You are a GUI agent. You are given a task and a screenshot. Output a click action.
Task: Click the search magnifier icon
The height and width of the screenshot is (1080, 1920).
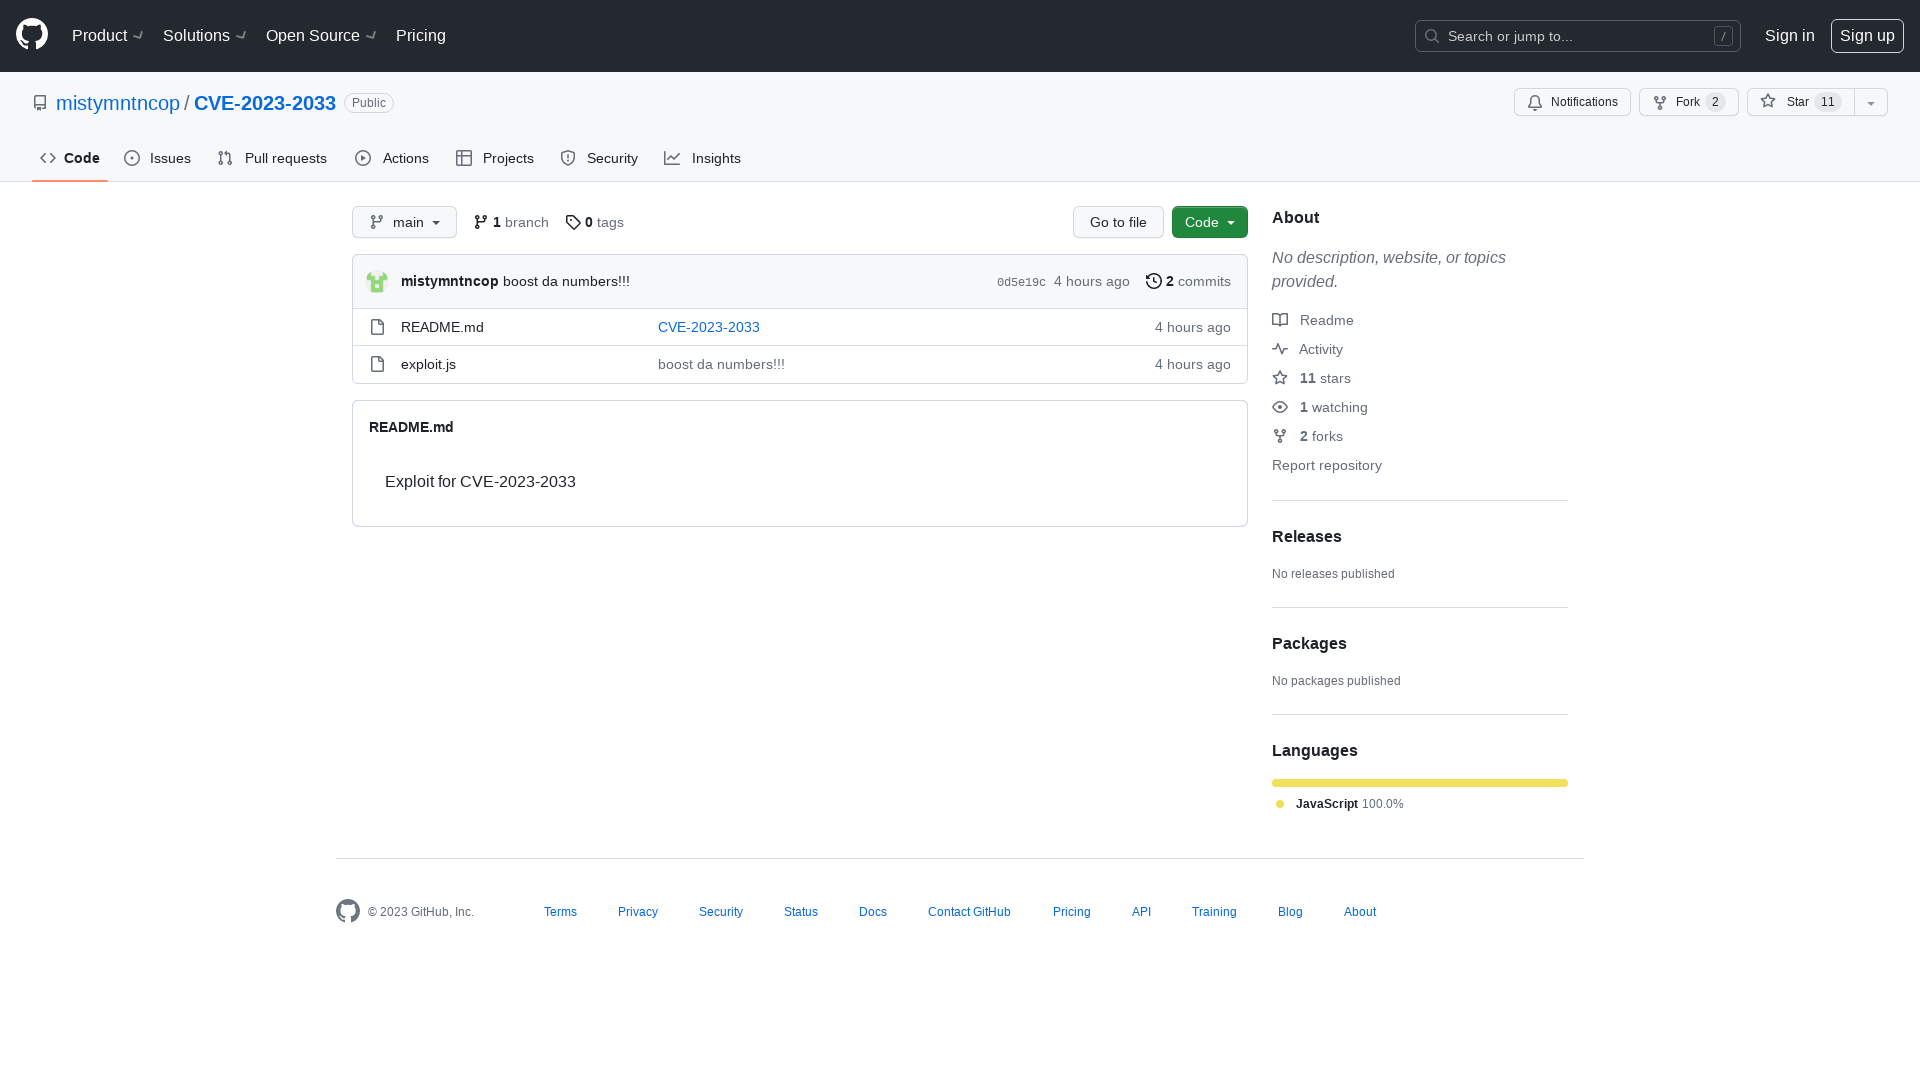(1432, 36)
